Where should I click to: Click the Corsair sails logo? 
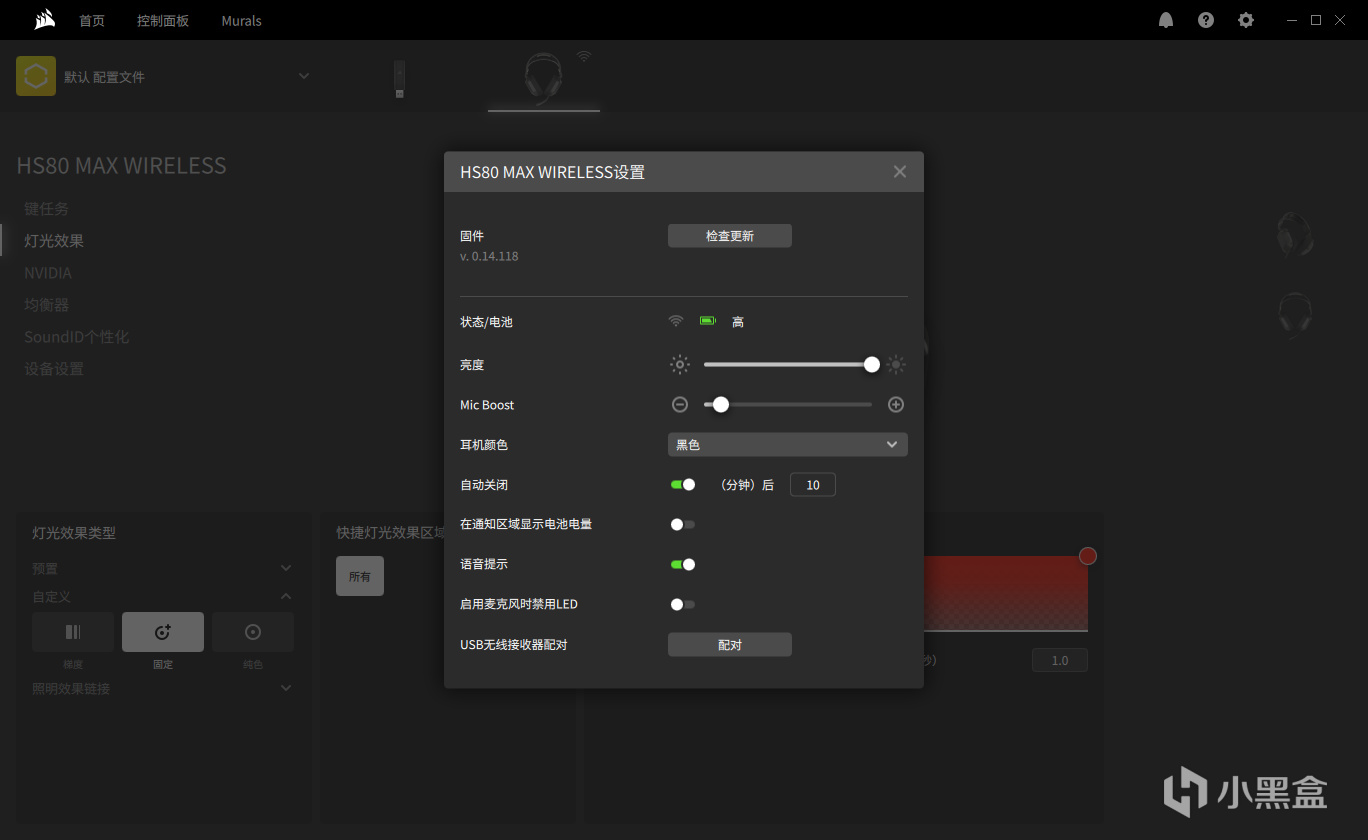click(x=44, y=20)
